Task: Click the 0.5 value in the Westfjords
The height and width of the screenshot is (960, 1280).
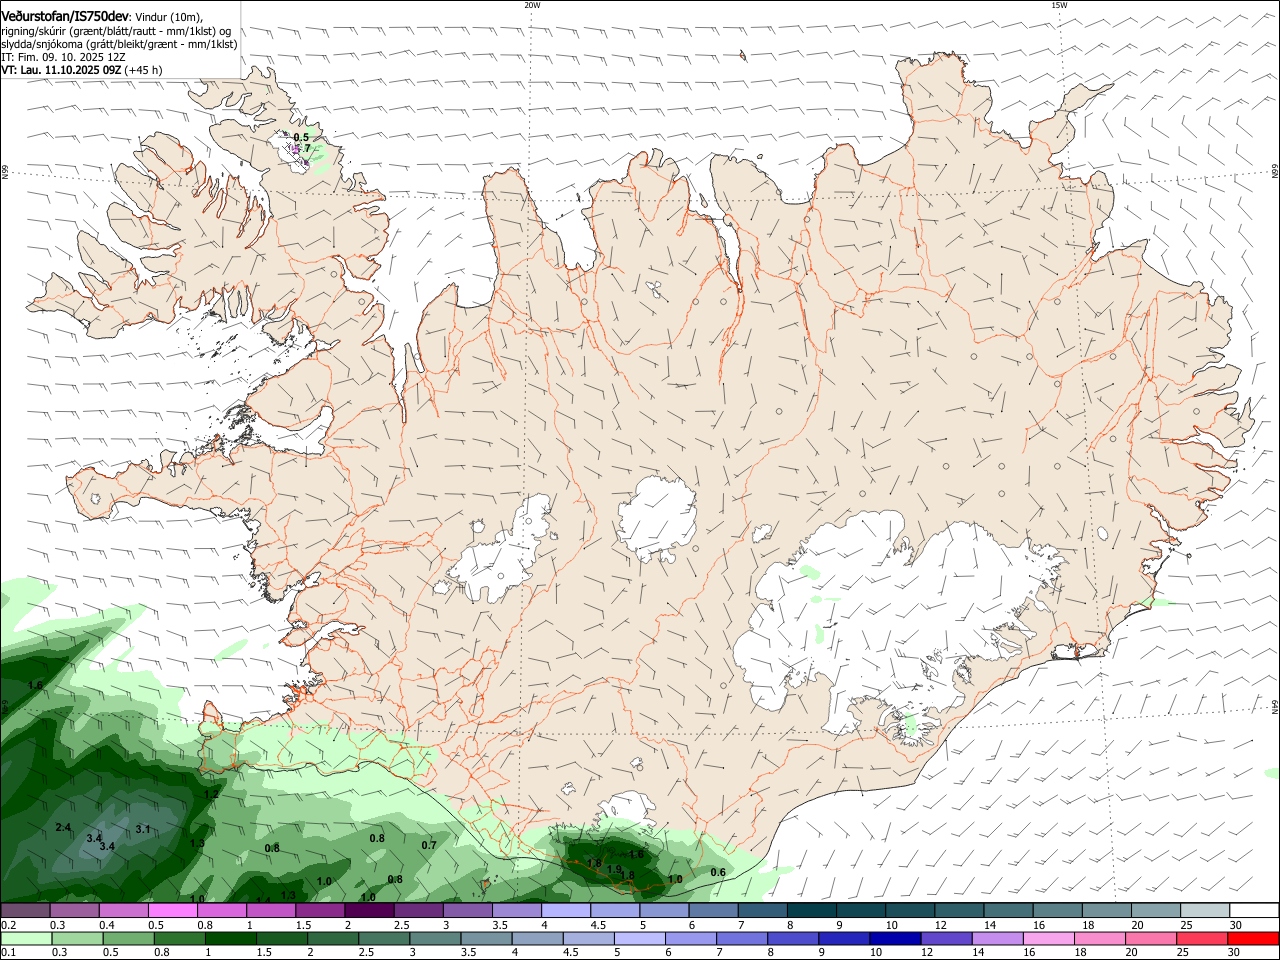Action: click(301, 137)
